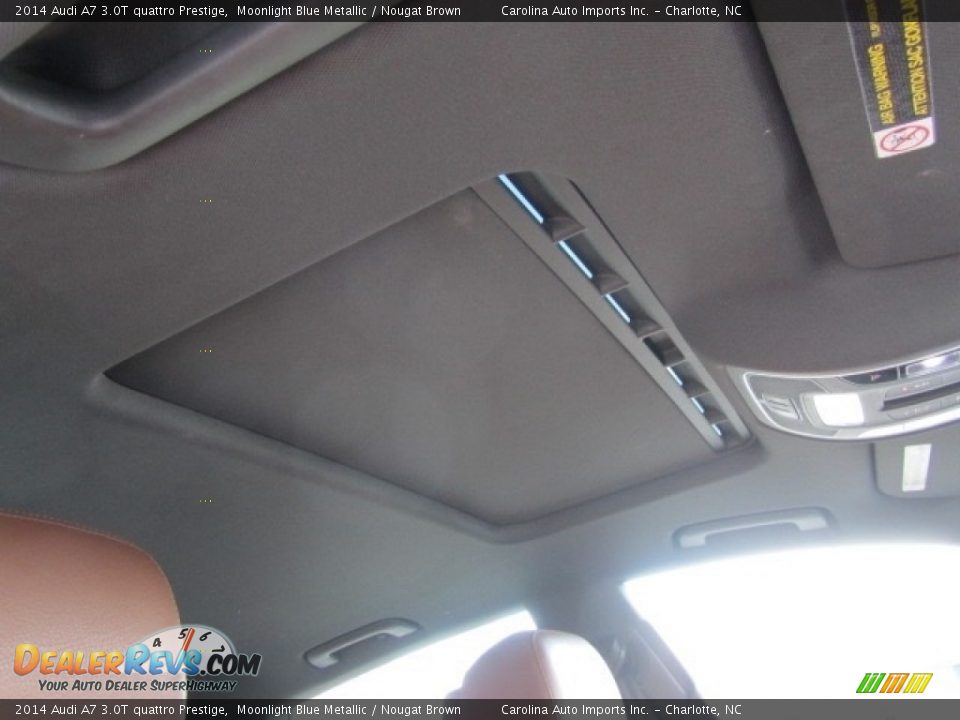Click the front grab handle near the console

click(753, 526)
